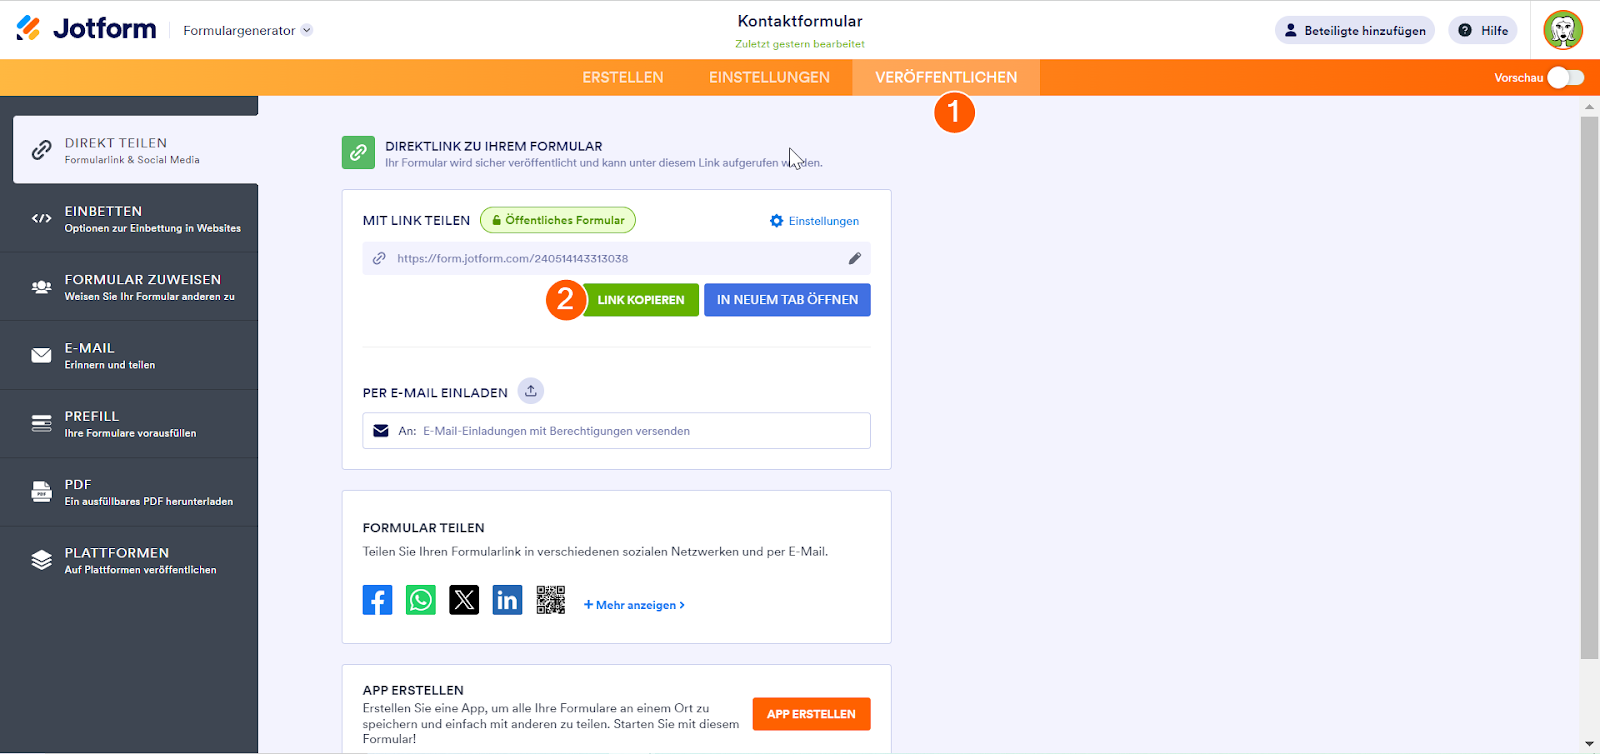This screenshot has height=754, width=1600.
Task: Open the PDF sidebar section
Action: click(129, 492)
